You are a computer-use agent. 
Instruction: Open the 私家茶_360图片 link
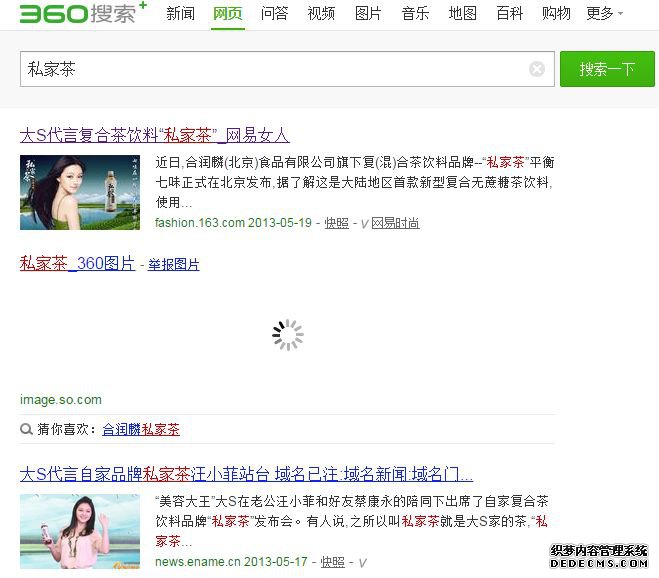coord(77,264)
